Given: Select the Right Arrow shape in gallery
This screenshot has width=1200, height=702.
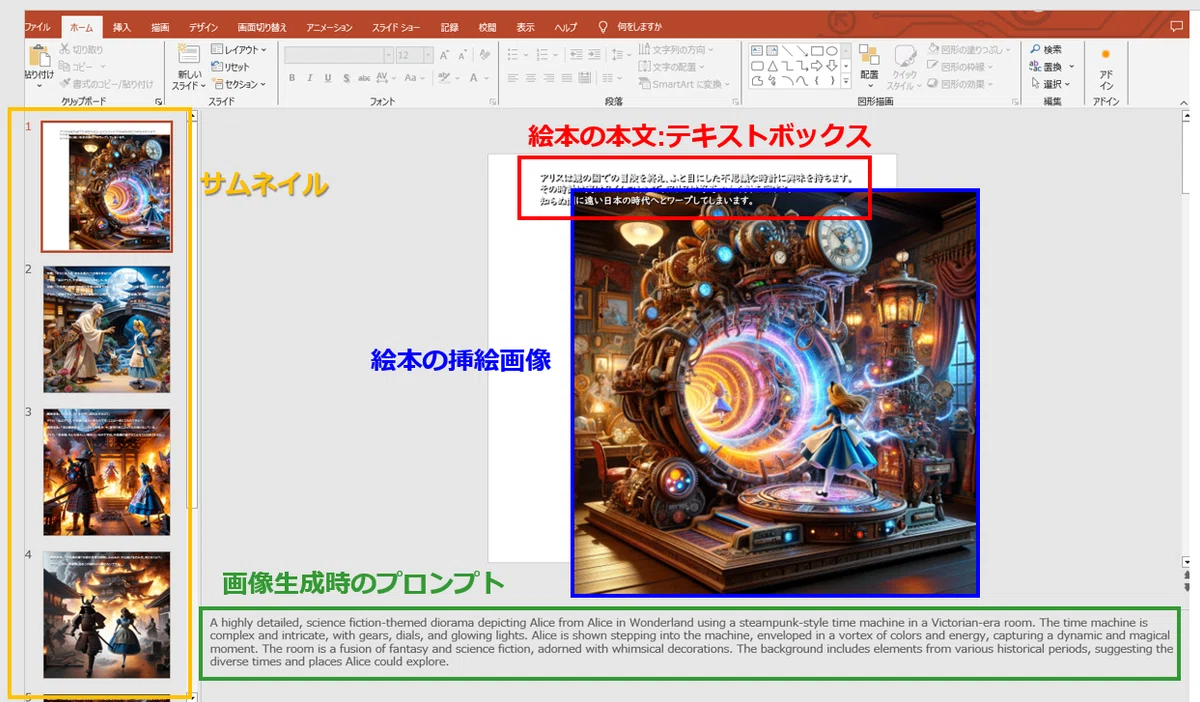Looking at the screenshot, I should tap(817, 66).
